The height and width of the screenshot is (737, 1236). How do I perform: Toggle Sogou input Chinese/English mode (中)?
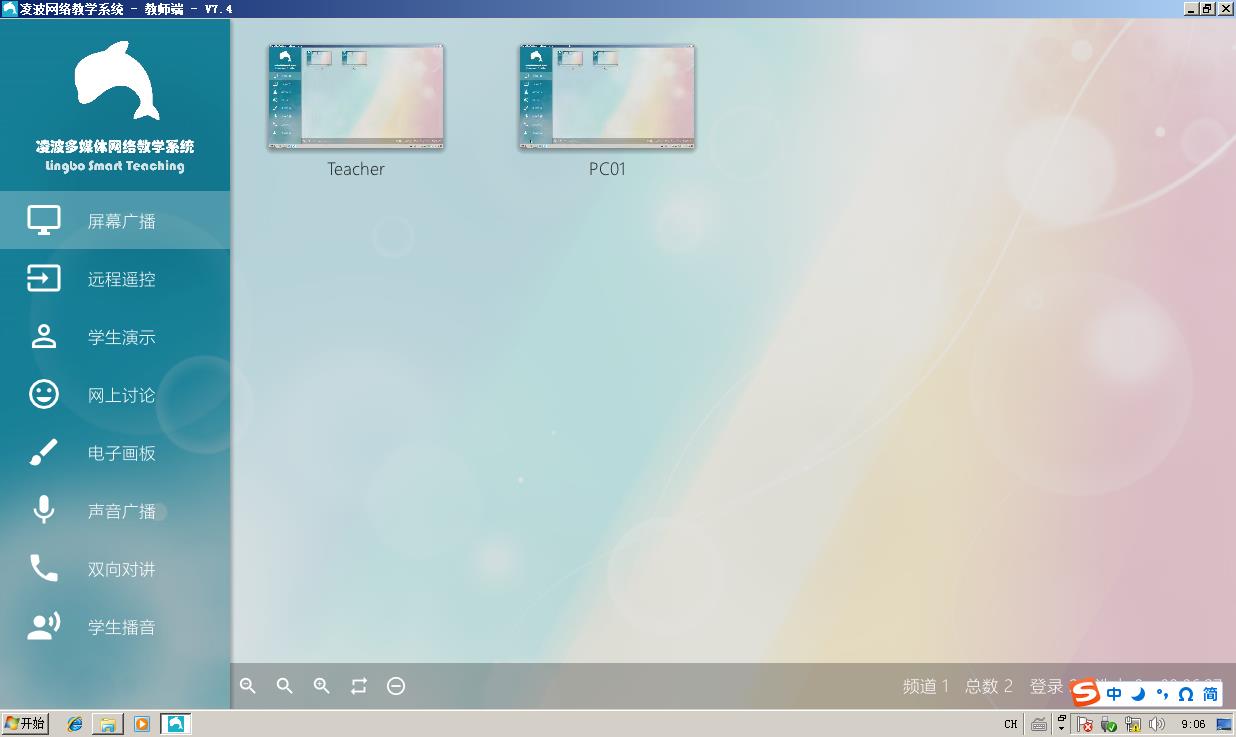pyautogui.click(x=1114, y=694)
